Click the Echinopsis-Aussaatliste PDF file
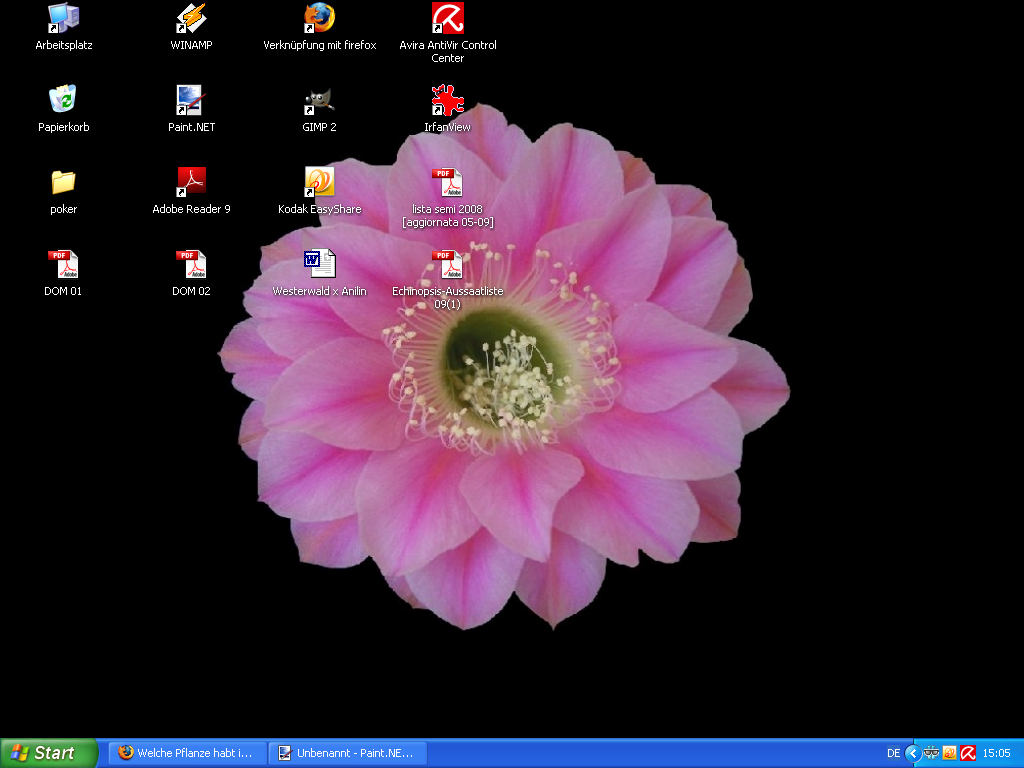This screenshot has width=1024, height=768. [x=447, y=265]
